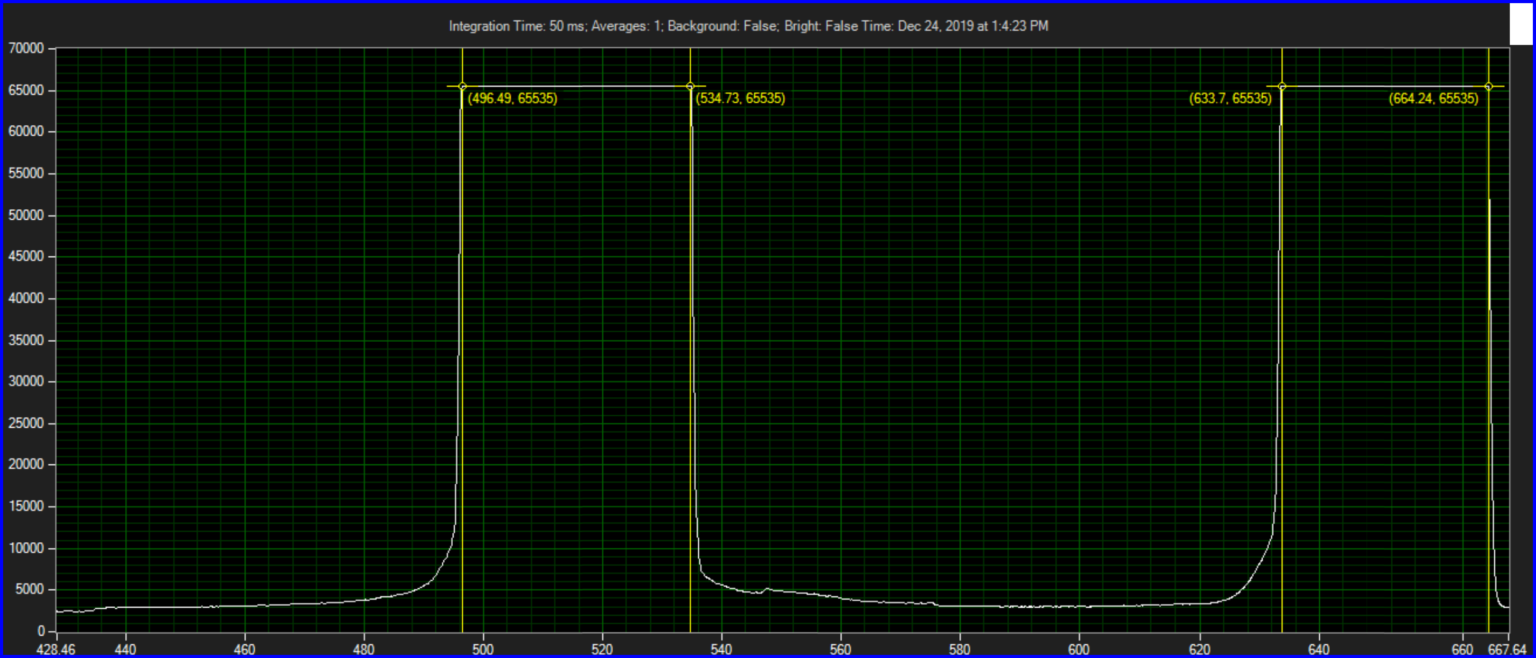Click the 70000 y-axis label
The width and height of the screenshot is (1536, 658).
(x=24, y=48)
